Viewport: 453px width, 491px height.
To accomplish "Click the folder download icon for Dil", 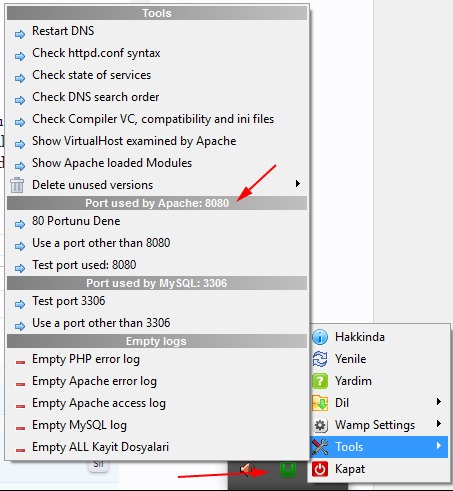I will click(x=320, y=403).
